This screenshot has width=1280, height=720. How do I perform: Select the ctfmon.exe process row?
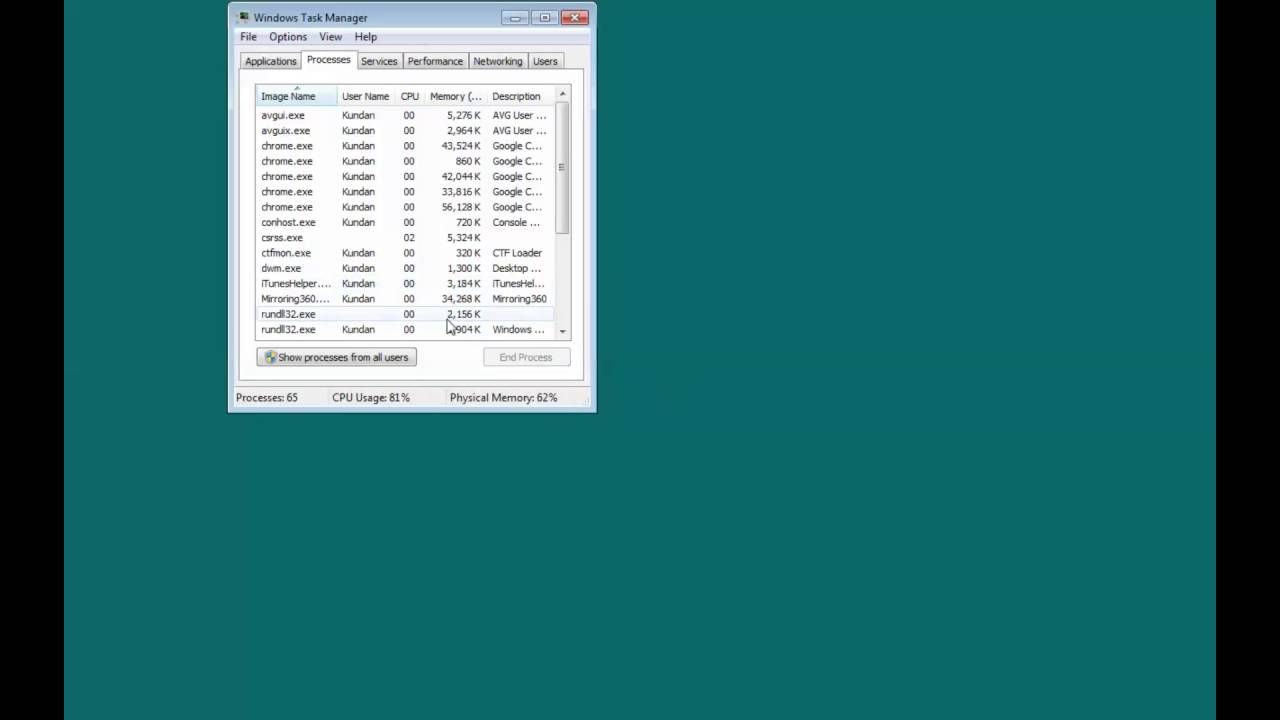406,253
